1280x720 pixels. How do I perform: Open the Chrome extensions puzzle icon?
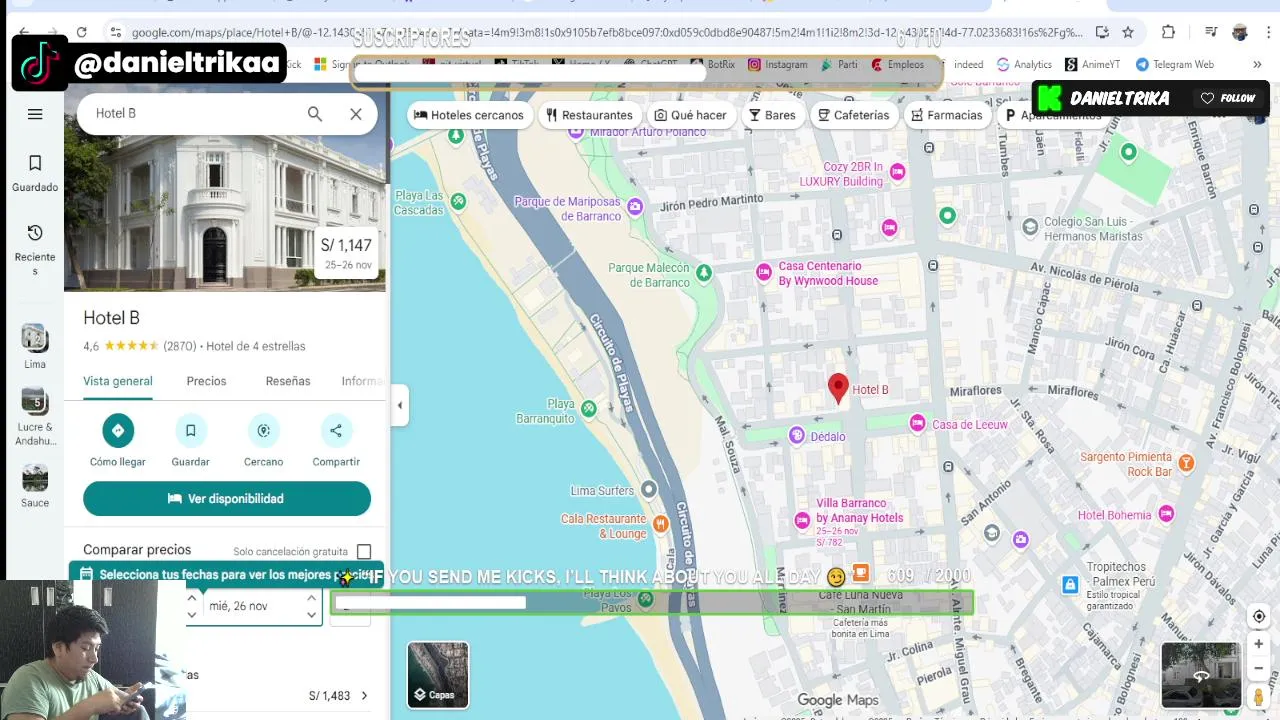1168,32
